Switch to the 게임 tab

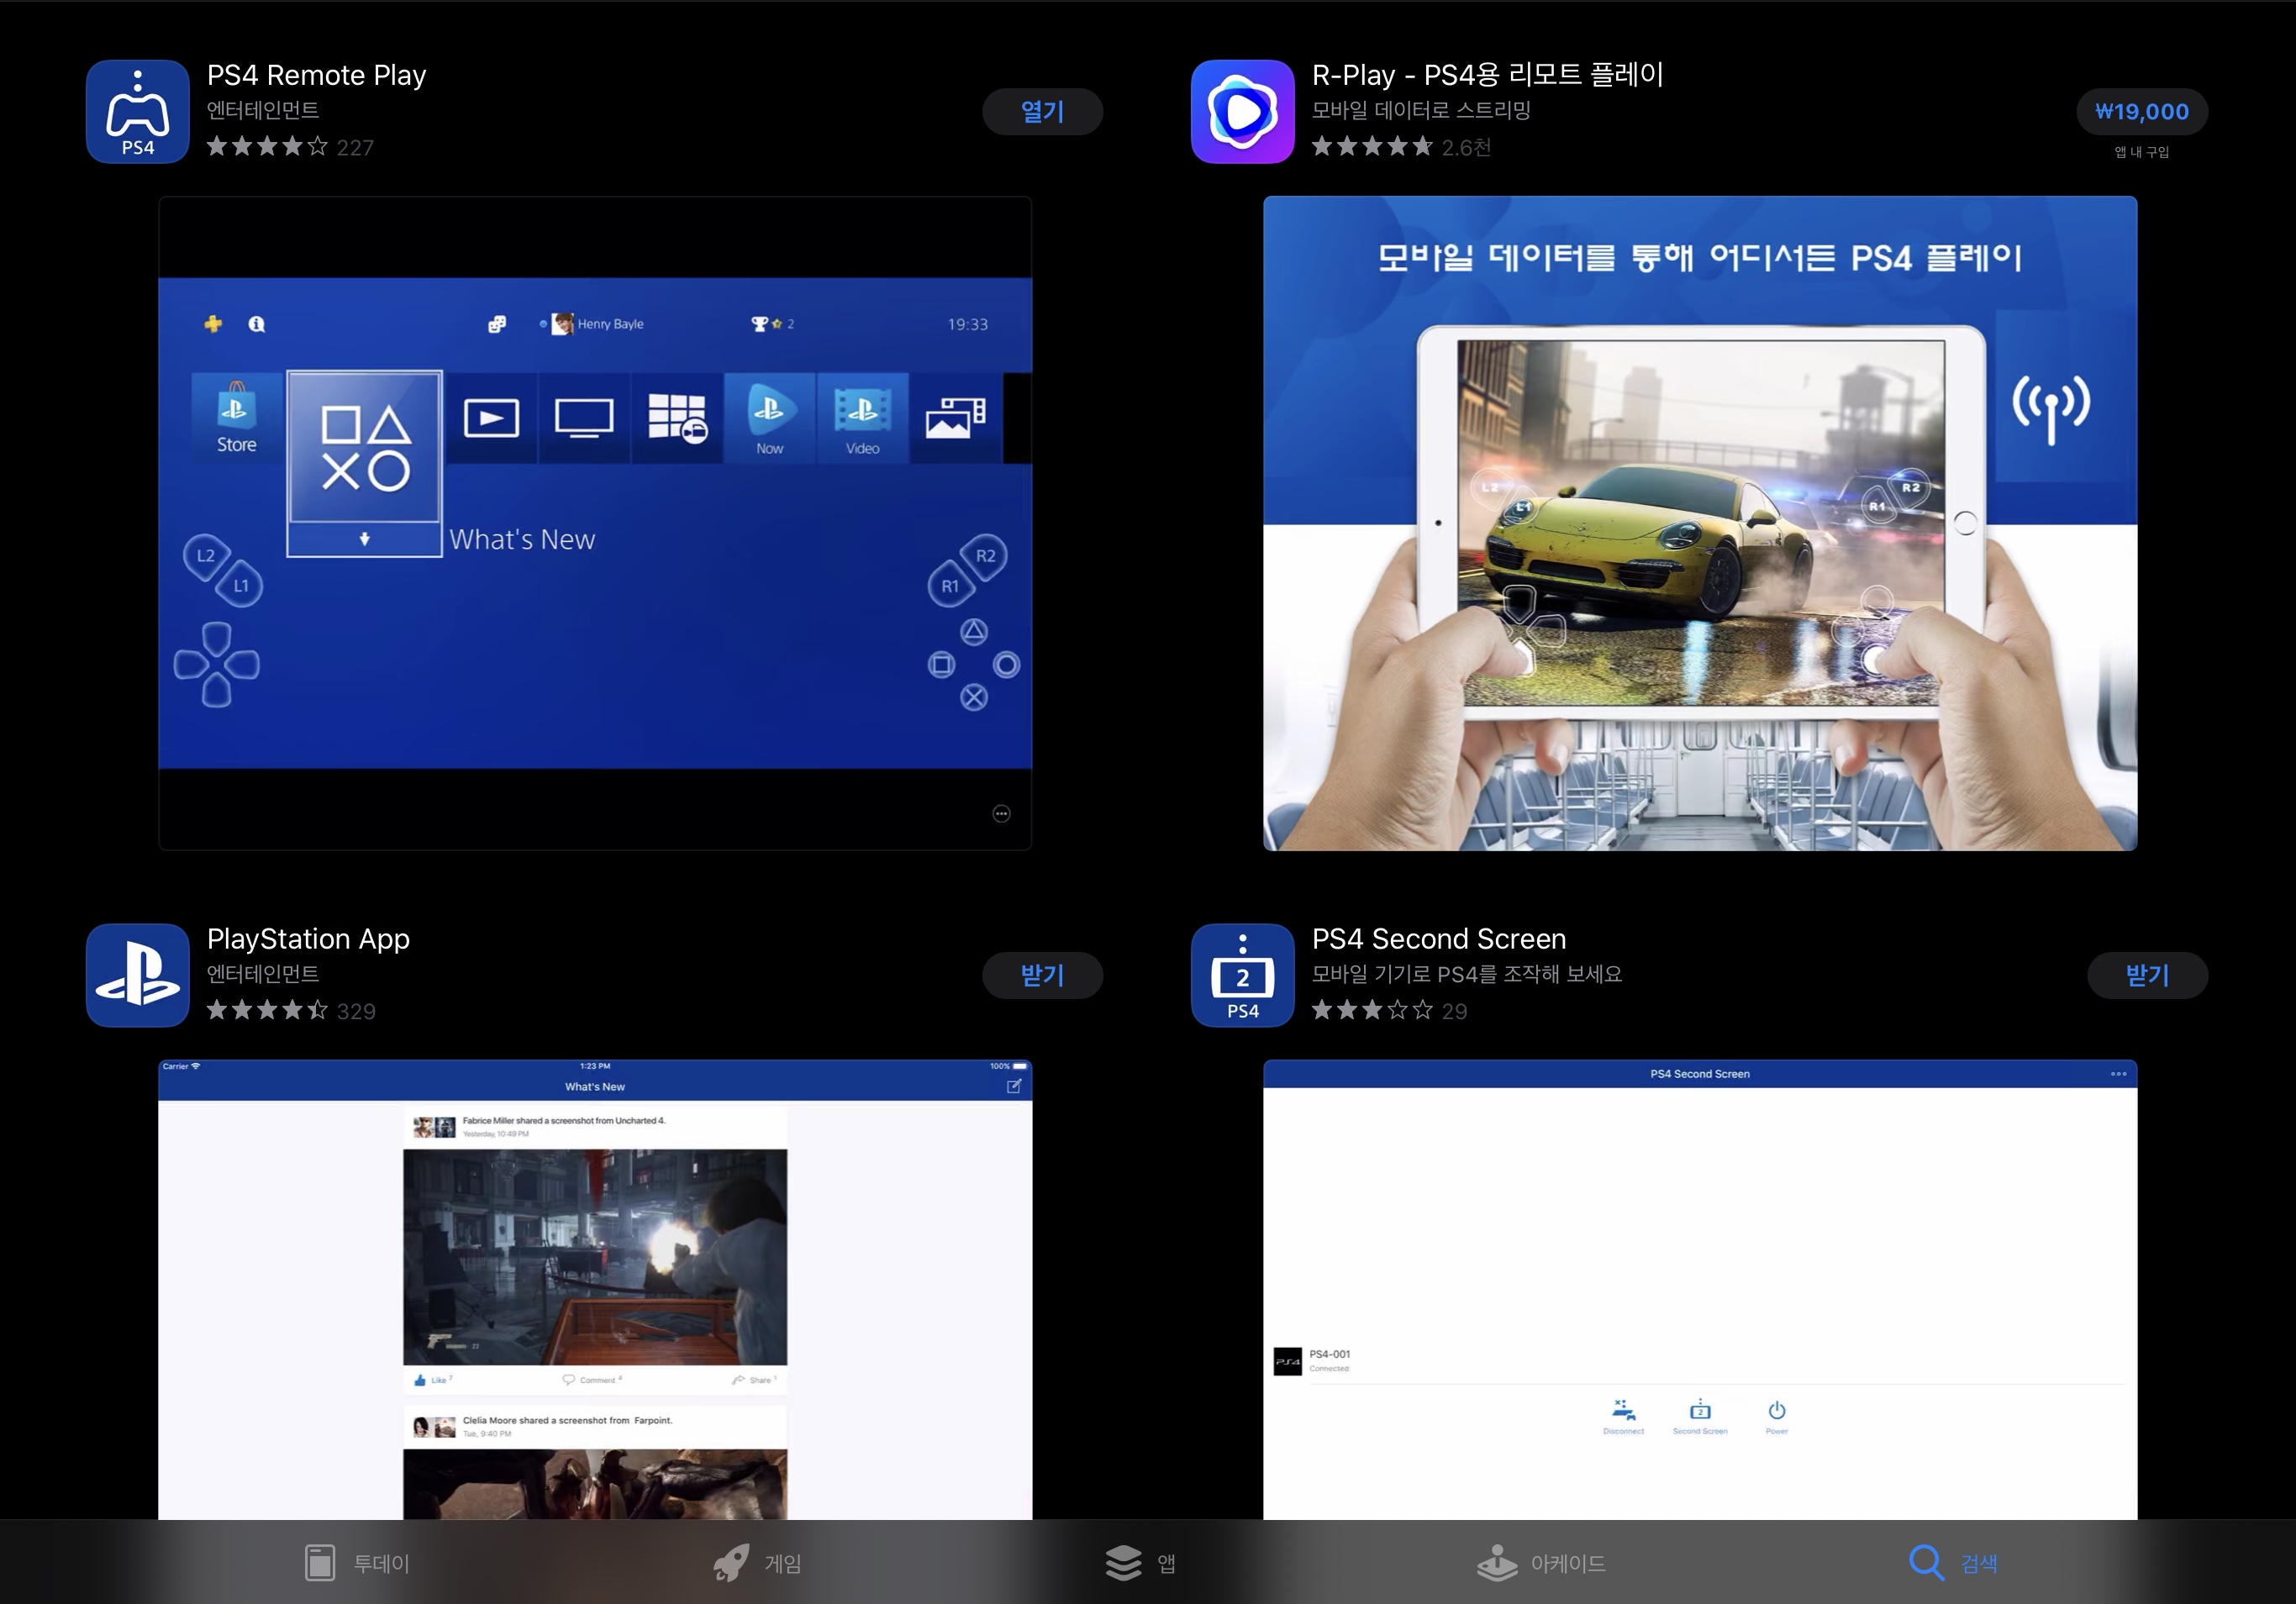(757, 1563)
